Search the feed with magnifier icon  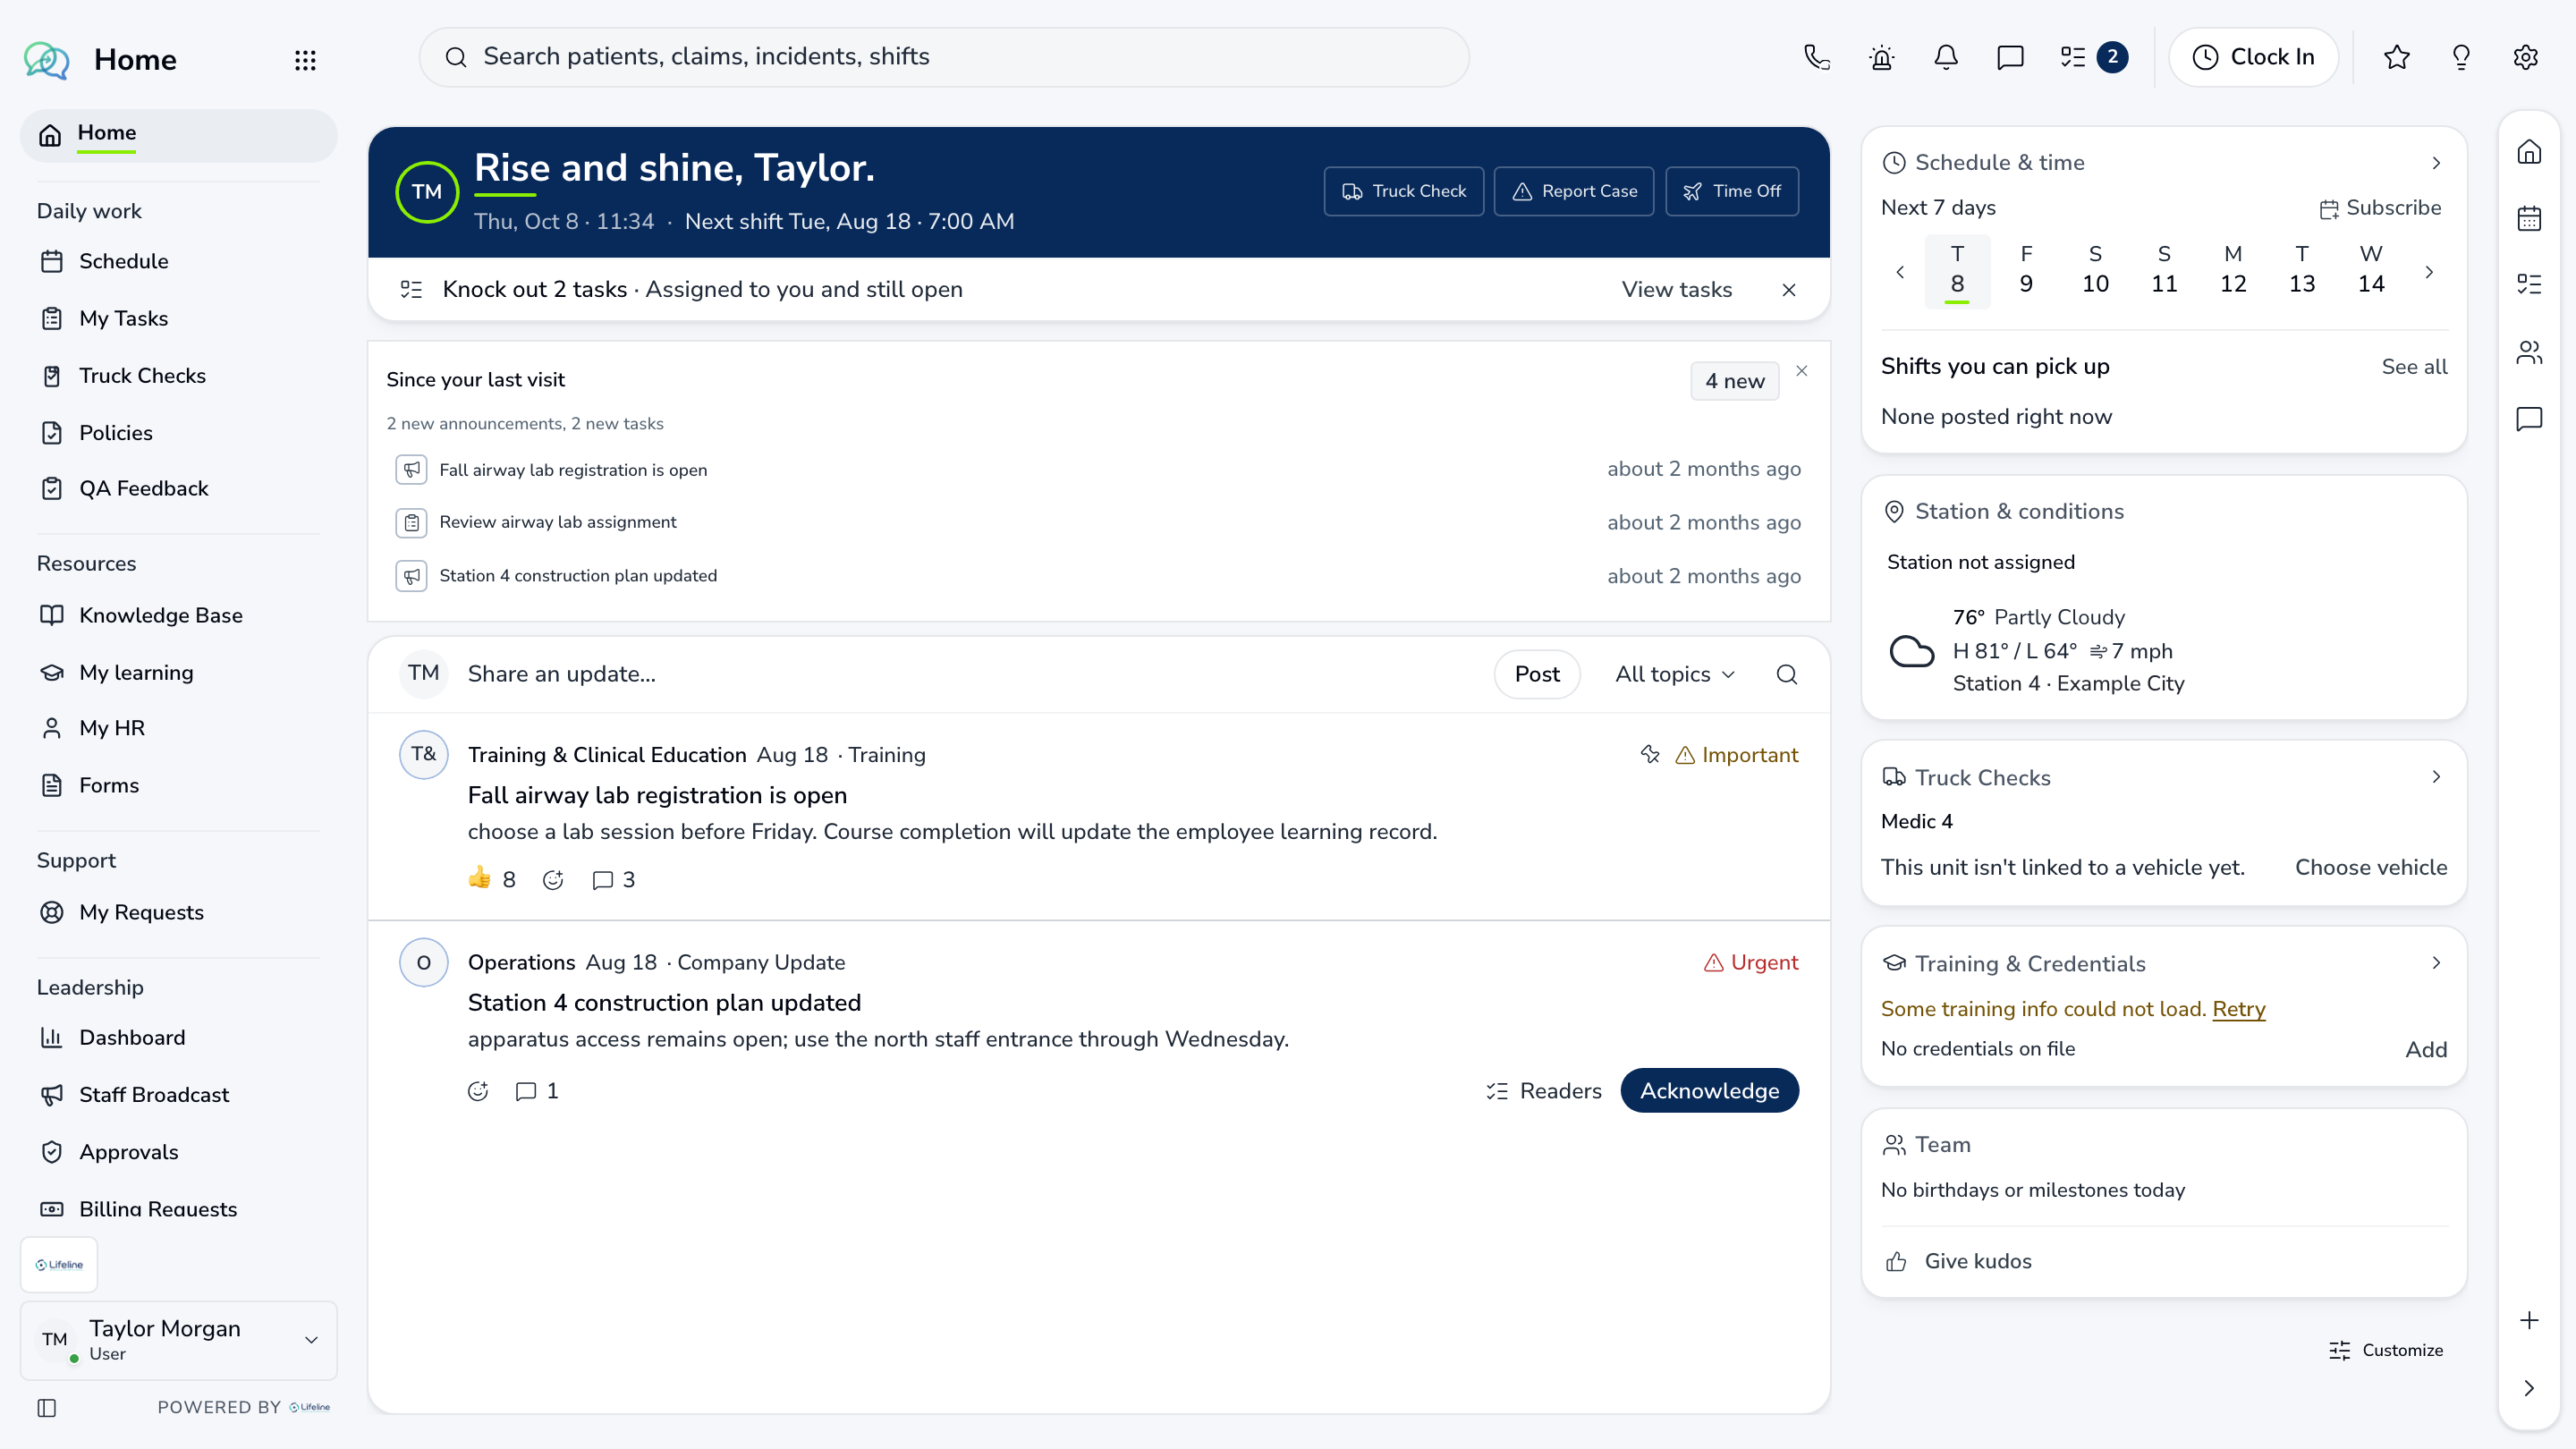(1787, 674)
